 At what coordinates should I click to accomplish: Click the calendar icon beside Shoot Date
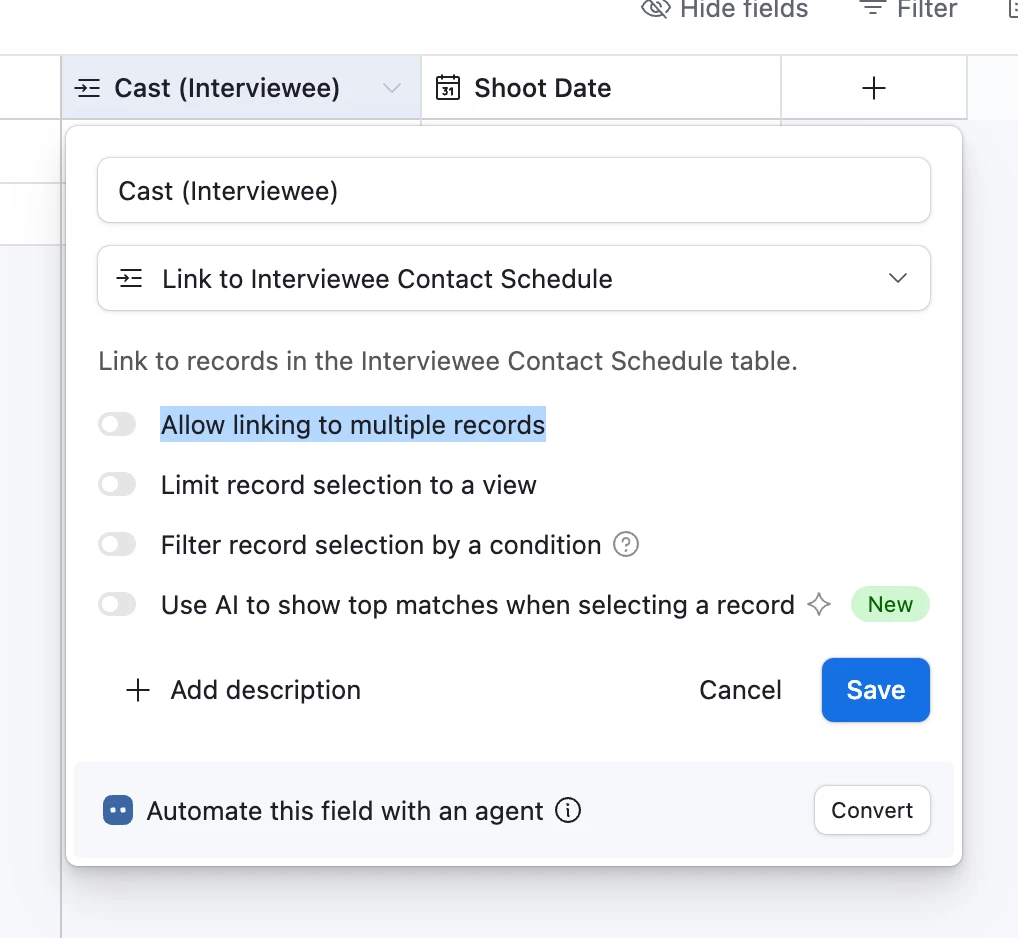449,88
